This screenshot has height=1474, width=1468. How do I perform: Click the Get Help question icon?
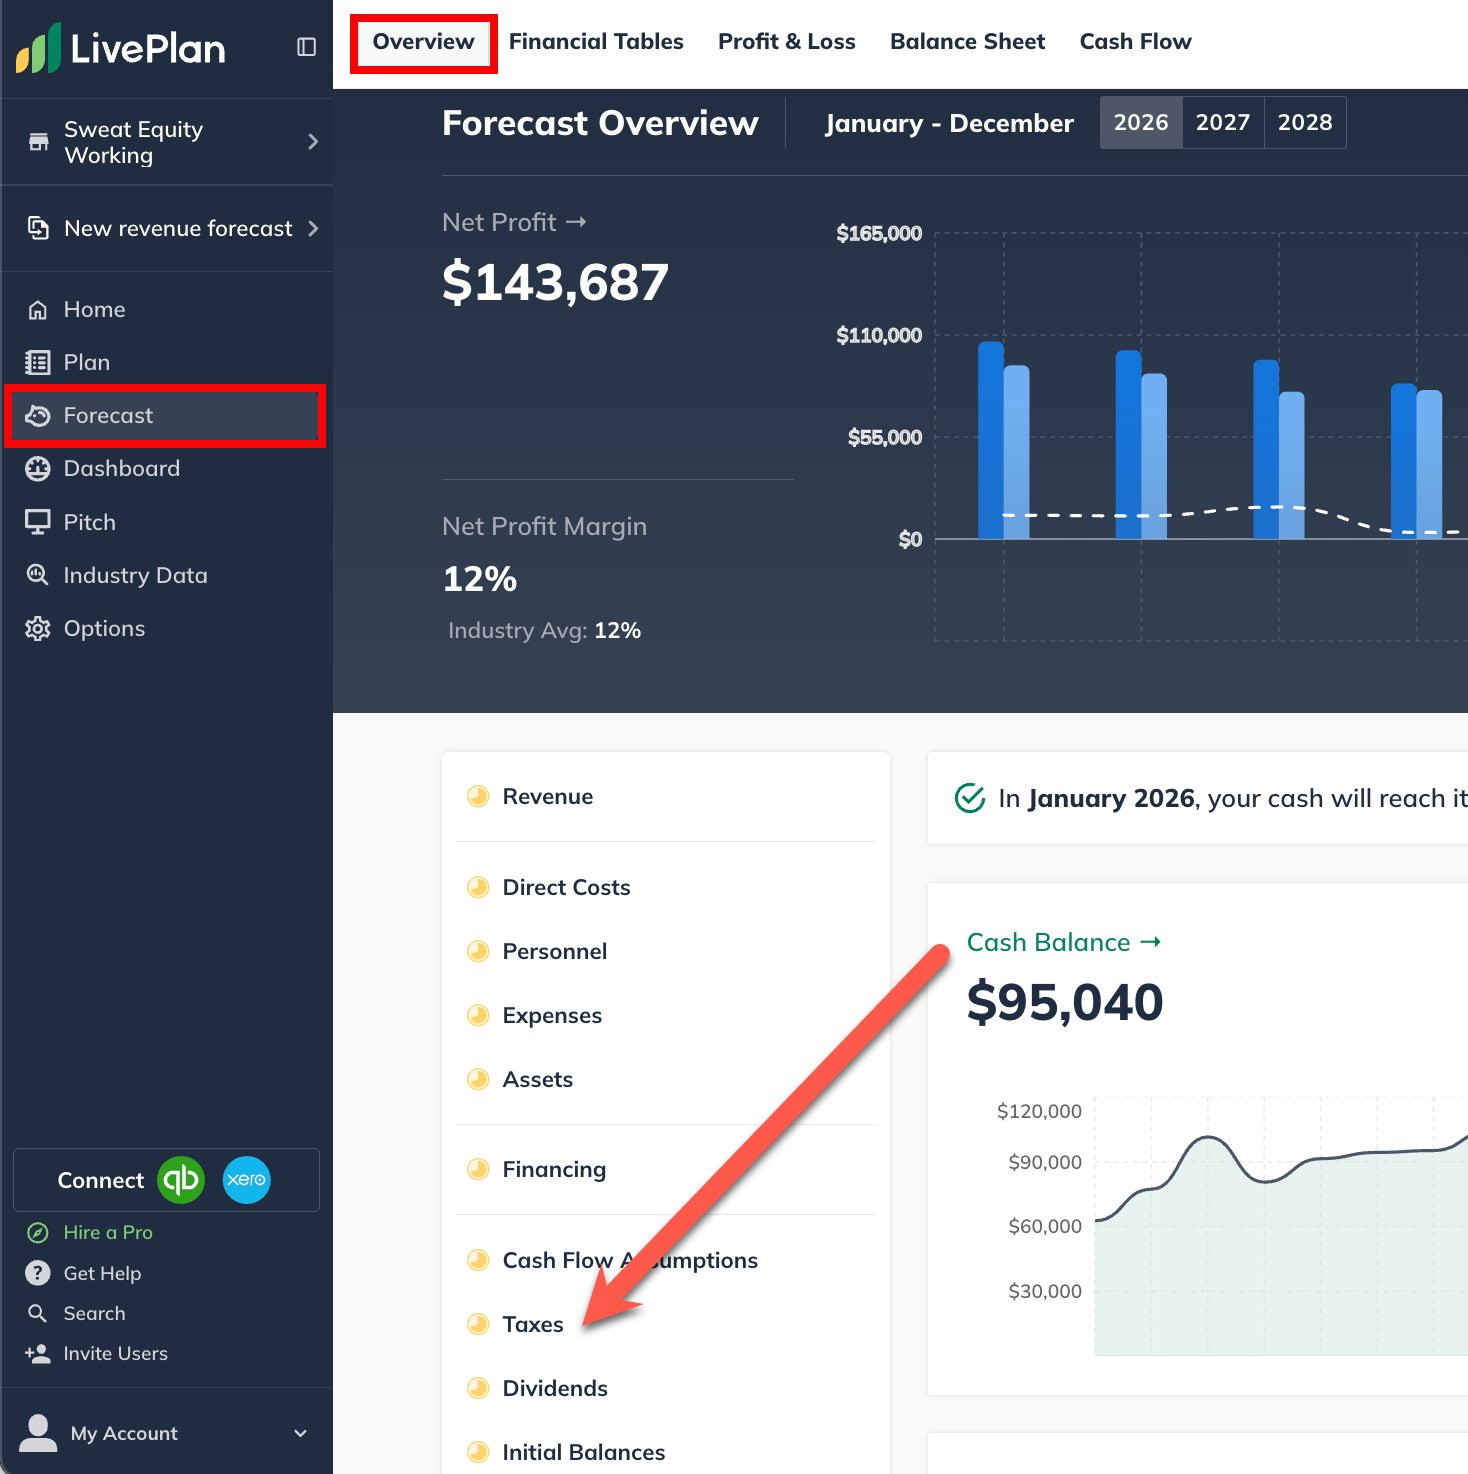pyautogui.click(x=38, y=1273)
